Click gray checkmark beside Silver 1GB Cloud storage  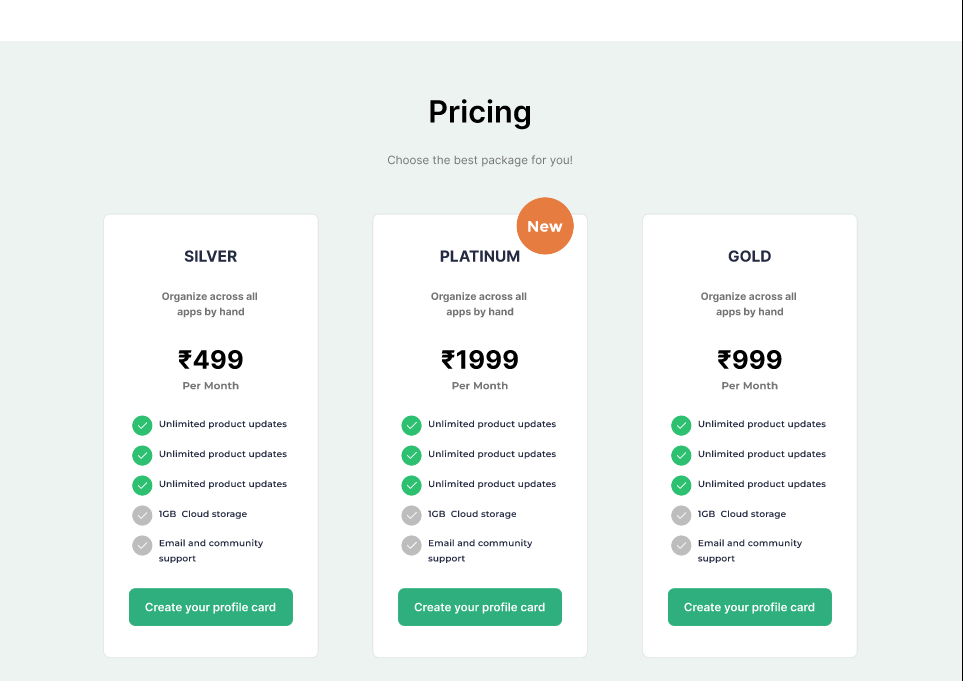(x=142, y=515)
